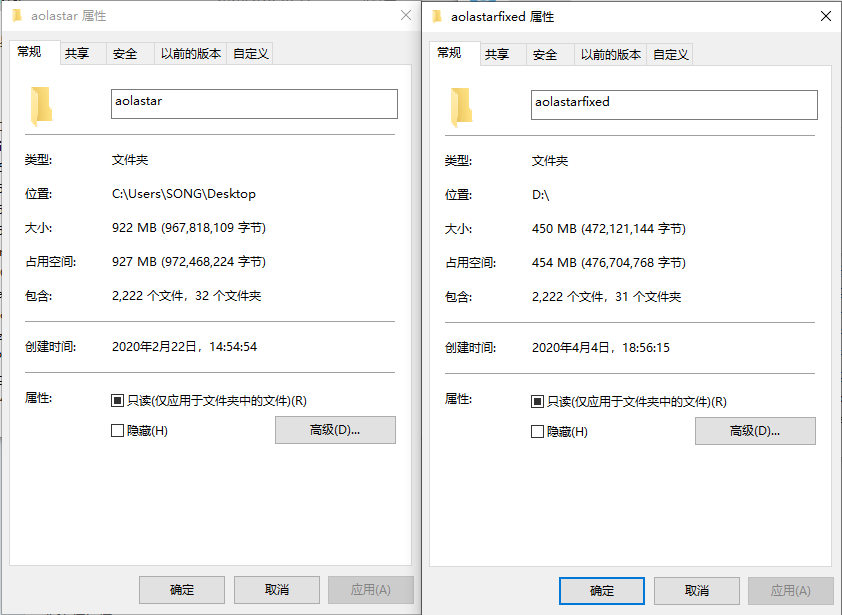
Task: Toggle 隐藏(H) checkbox in aolastarfixed window
Action: click(x=537, y=432)
